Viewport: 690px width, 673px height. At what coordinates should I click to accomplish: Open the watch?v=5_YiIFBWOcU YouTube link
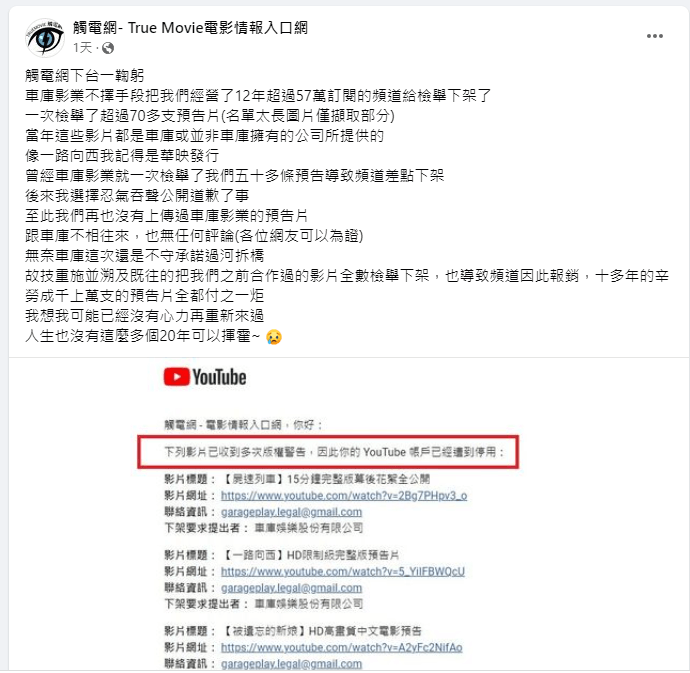coord(342,571)
